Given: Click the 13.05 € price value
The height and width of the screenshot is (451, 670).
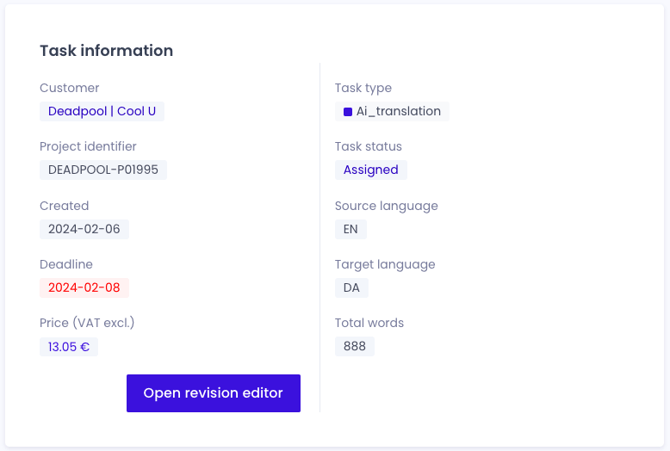Looking at the screenshot, I should [x=69, y=347].
